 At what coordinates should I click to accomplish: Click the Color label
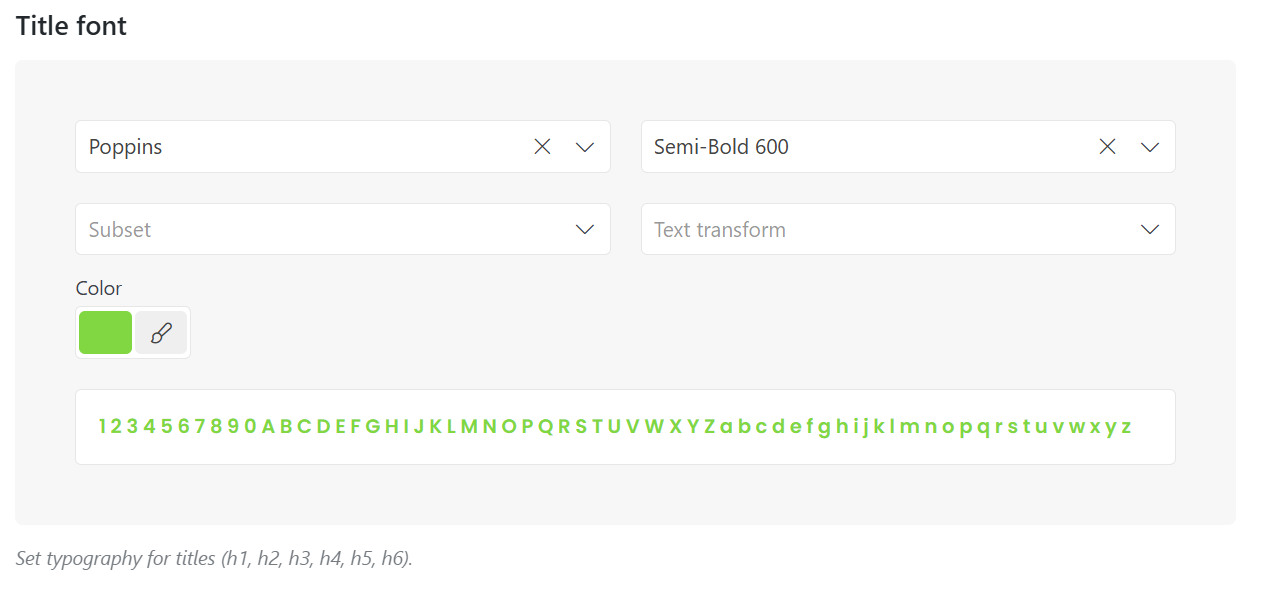pyautogui.click(x=99, y=288)
